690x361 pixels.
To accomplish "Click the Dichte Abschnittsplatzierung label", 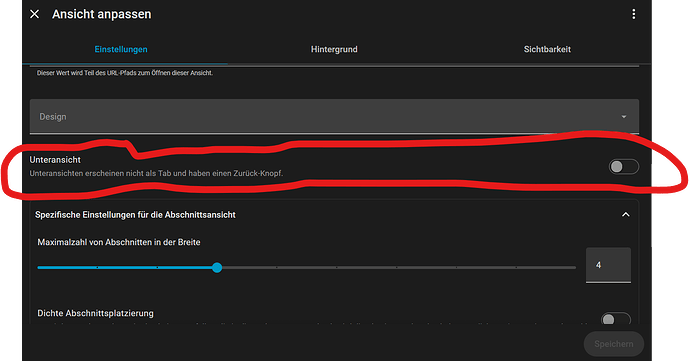I will [95, 313].
